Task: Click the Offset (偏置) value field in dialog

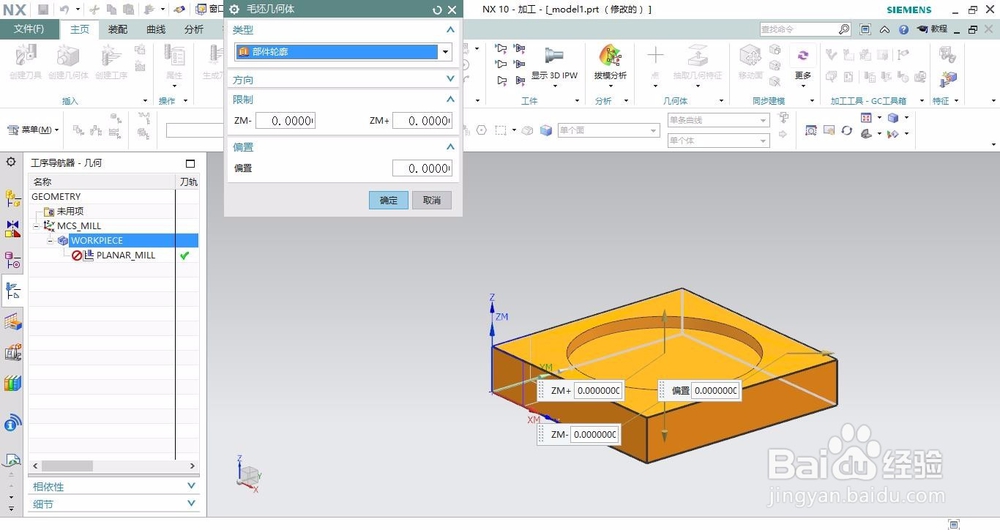Action: coord(422,168)
